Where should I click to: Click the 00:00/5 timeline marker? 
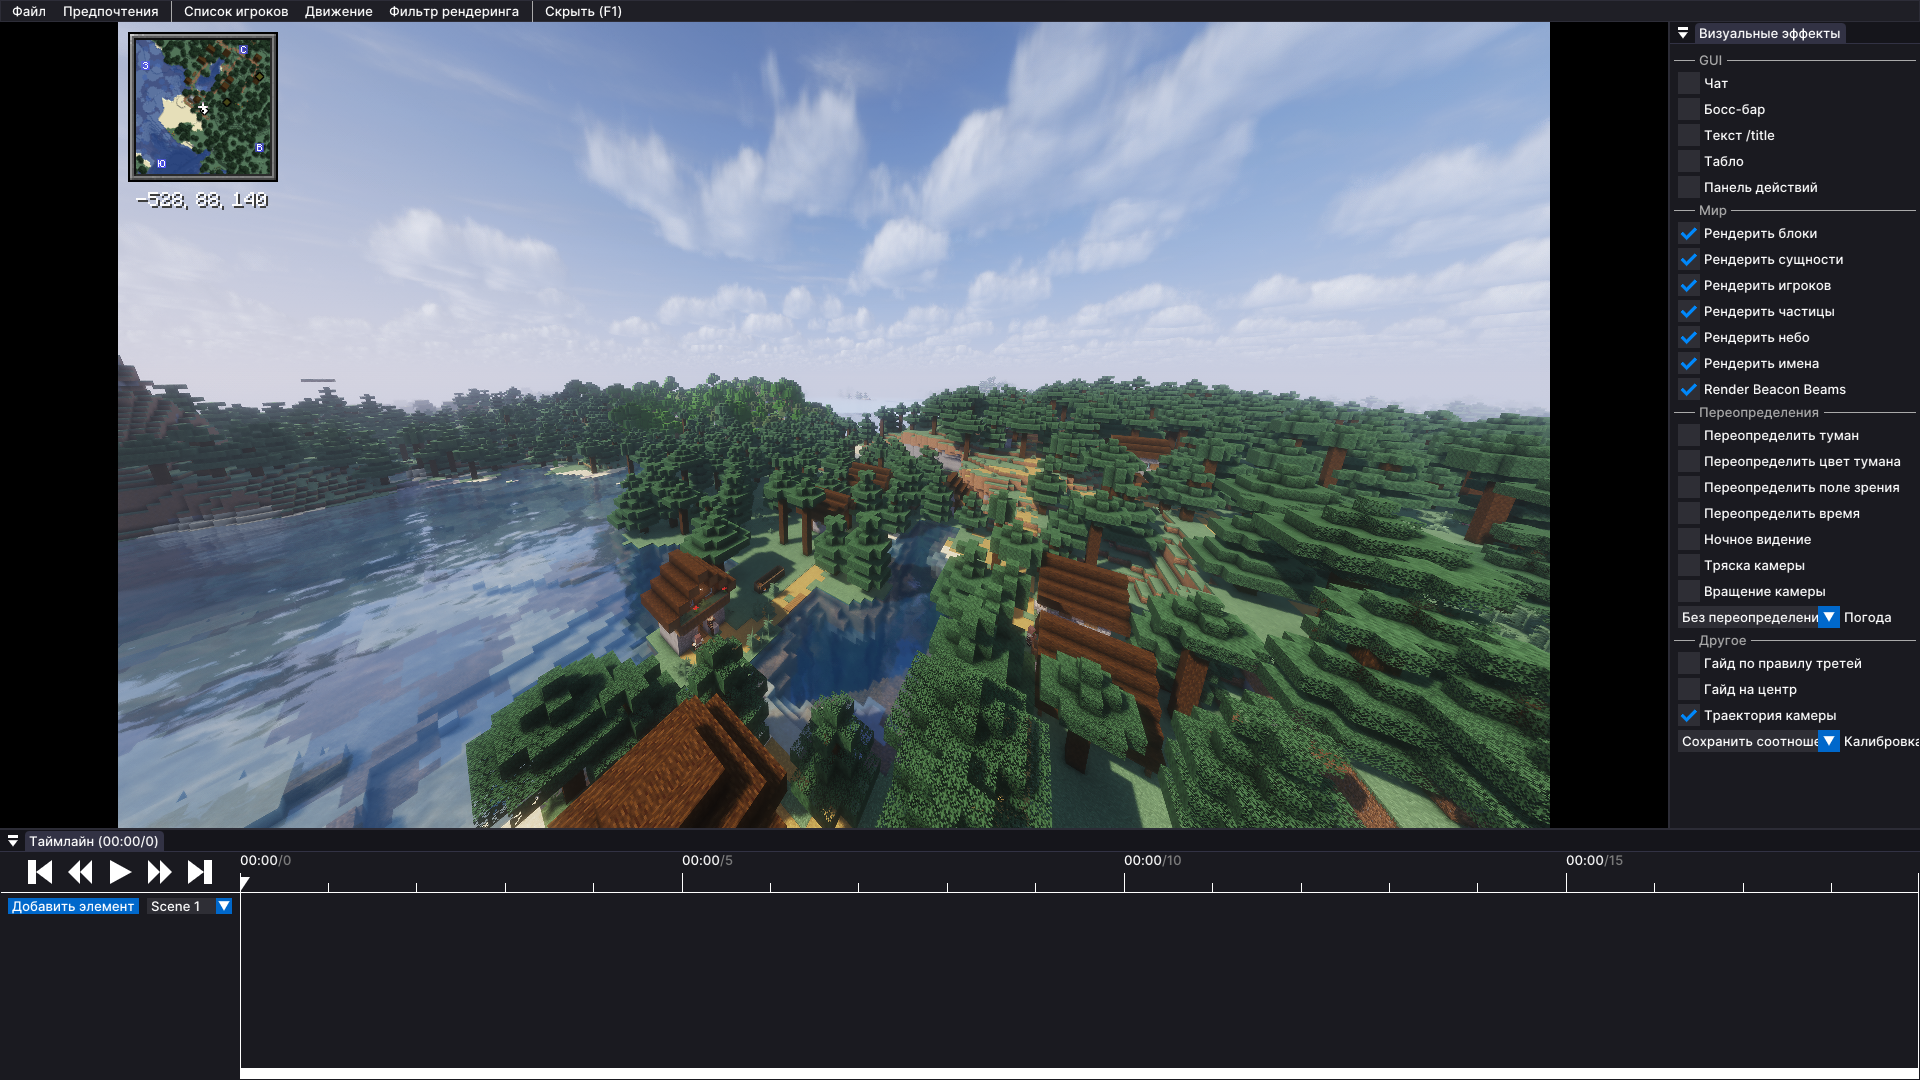click(x=707, y=860)
